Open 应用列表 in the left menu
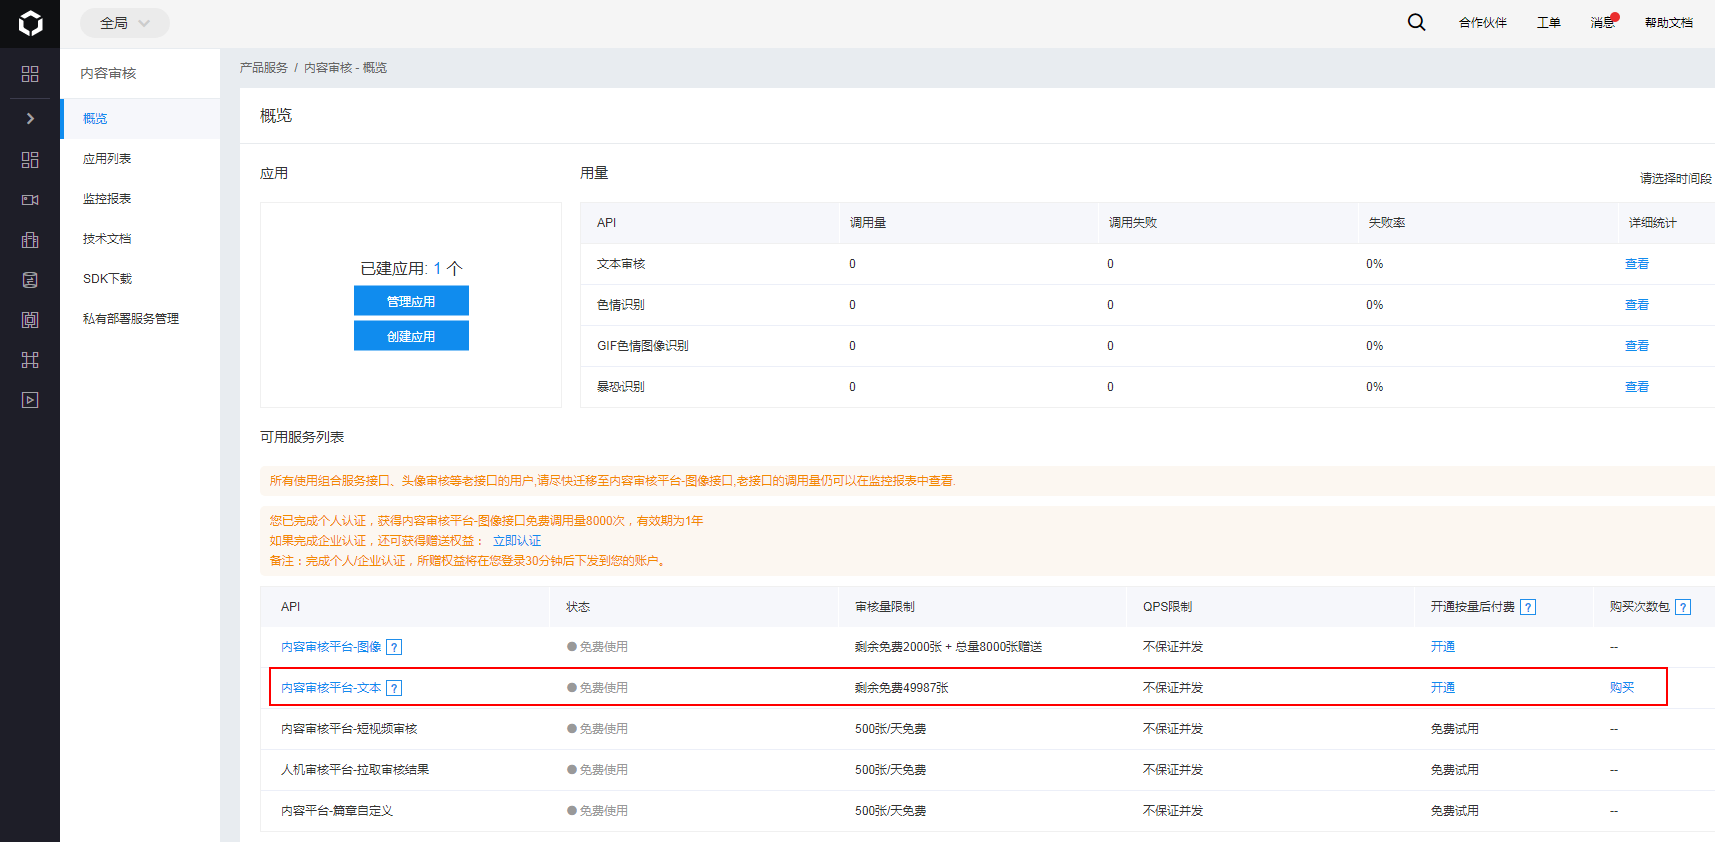This screenshot has width=1715, height=842. point(107,159)
